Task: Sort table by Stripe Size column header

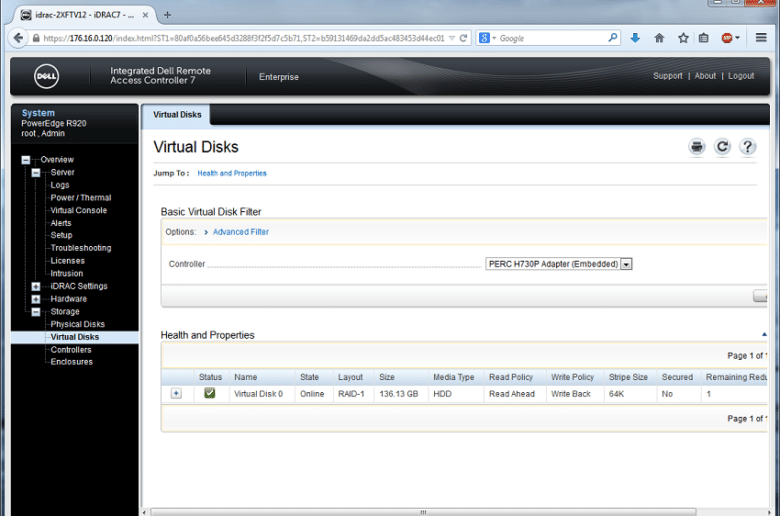Action: [628, 377]
